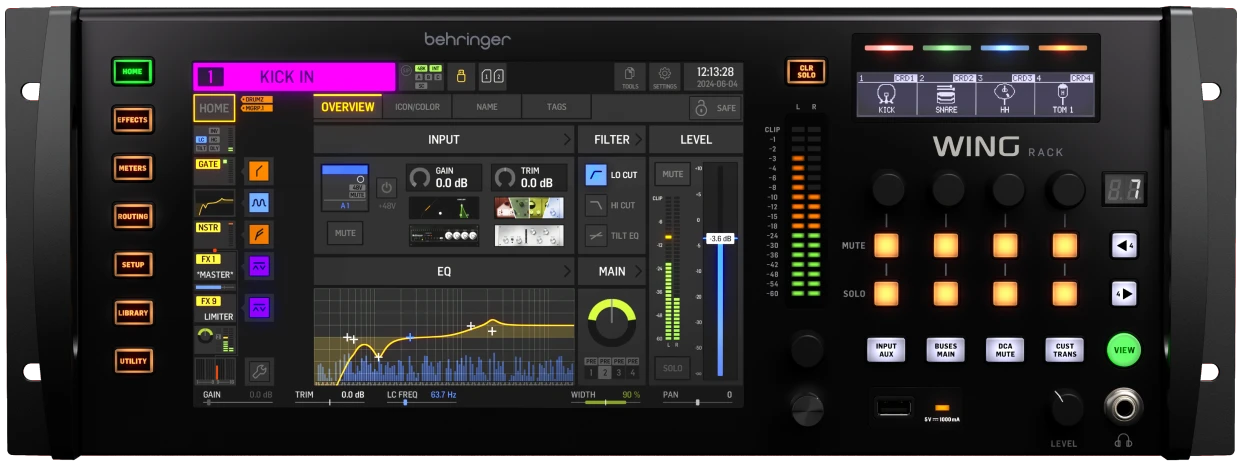Toggle the LO CUT filter
This screenshot has width=1242, height=466.
click(x=596, y=175)
